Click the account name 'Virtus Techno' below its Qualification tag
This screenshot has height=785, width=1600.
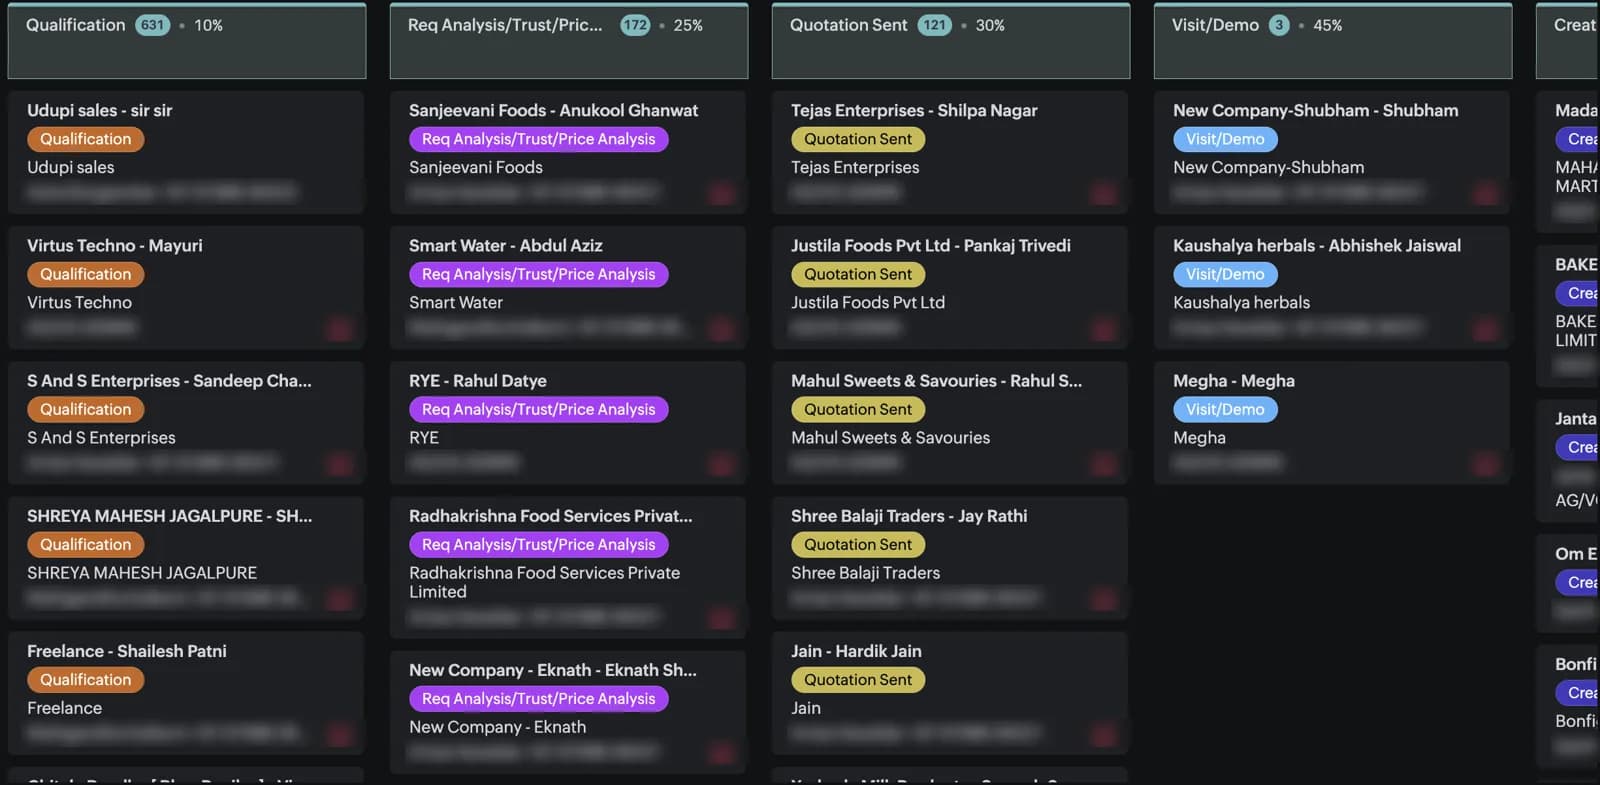(x=79, y=302)
